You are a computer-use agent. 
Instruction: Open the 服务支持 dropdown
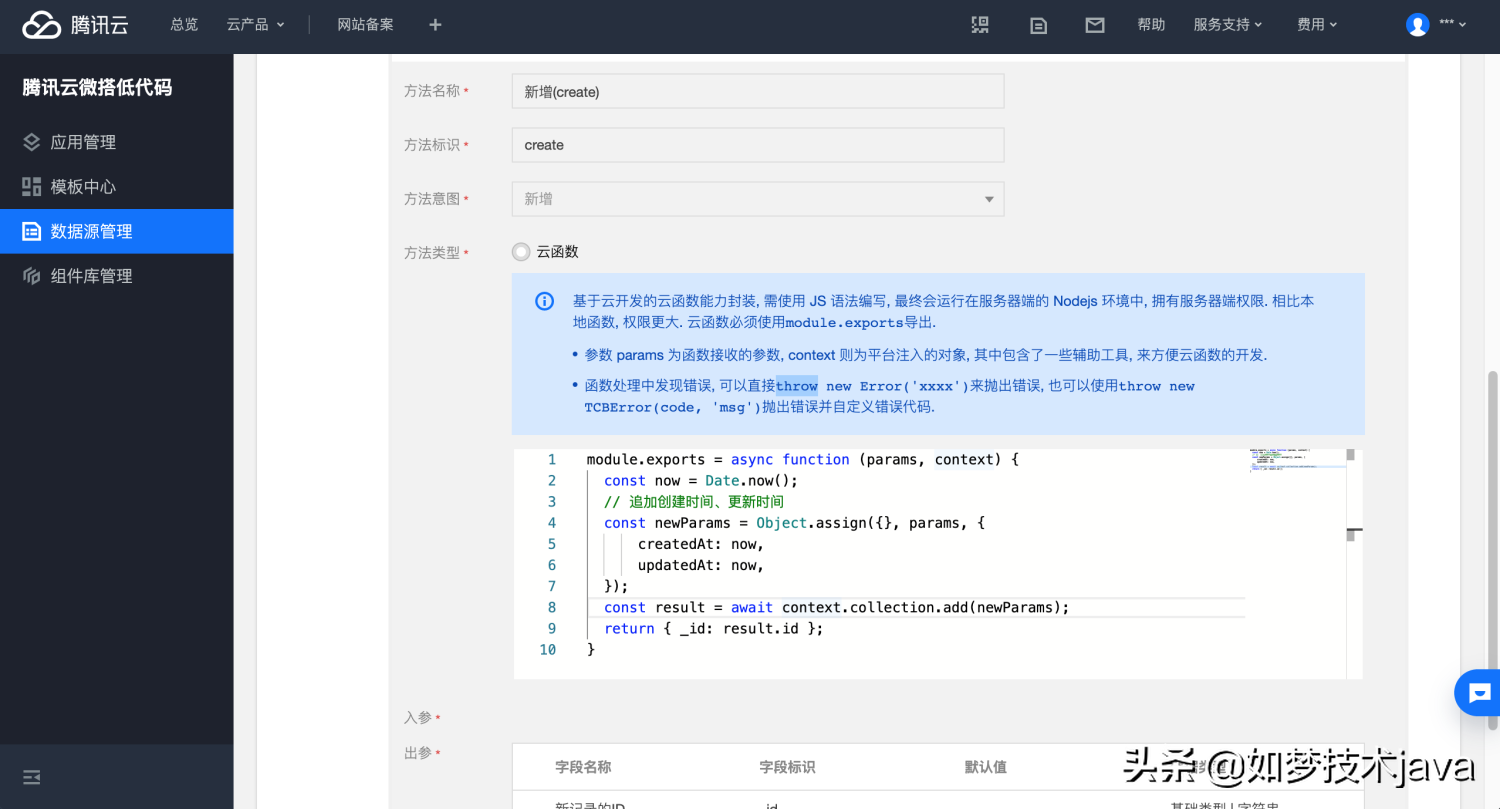coord(1227,25)
